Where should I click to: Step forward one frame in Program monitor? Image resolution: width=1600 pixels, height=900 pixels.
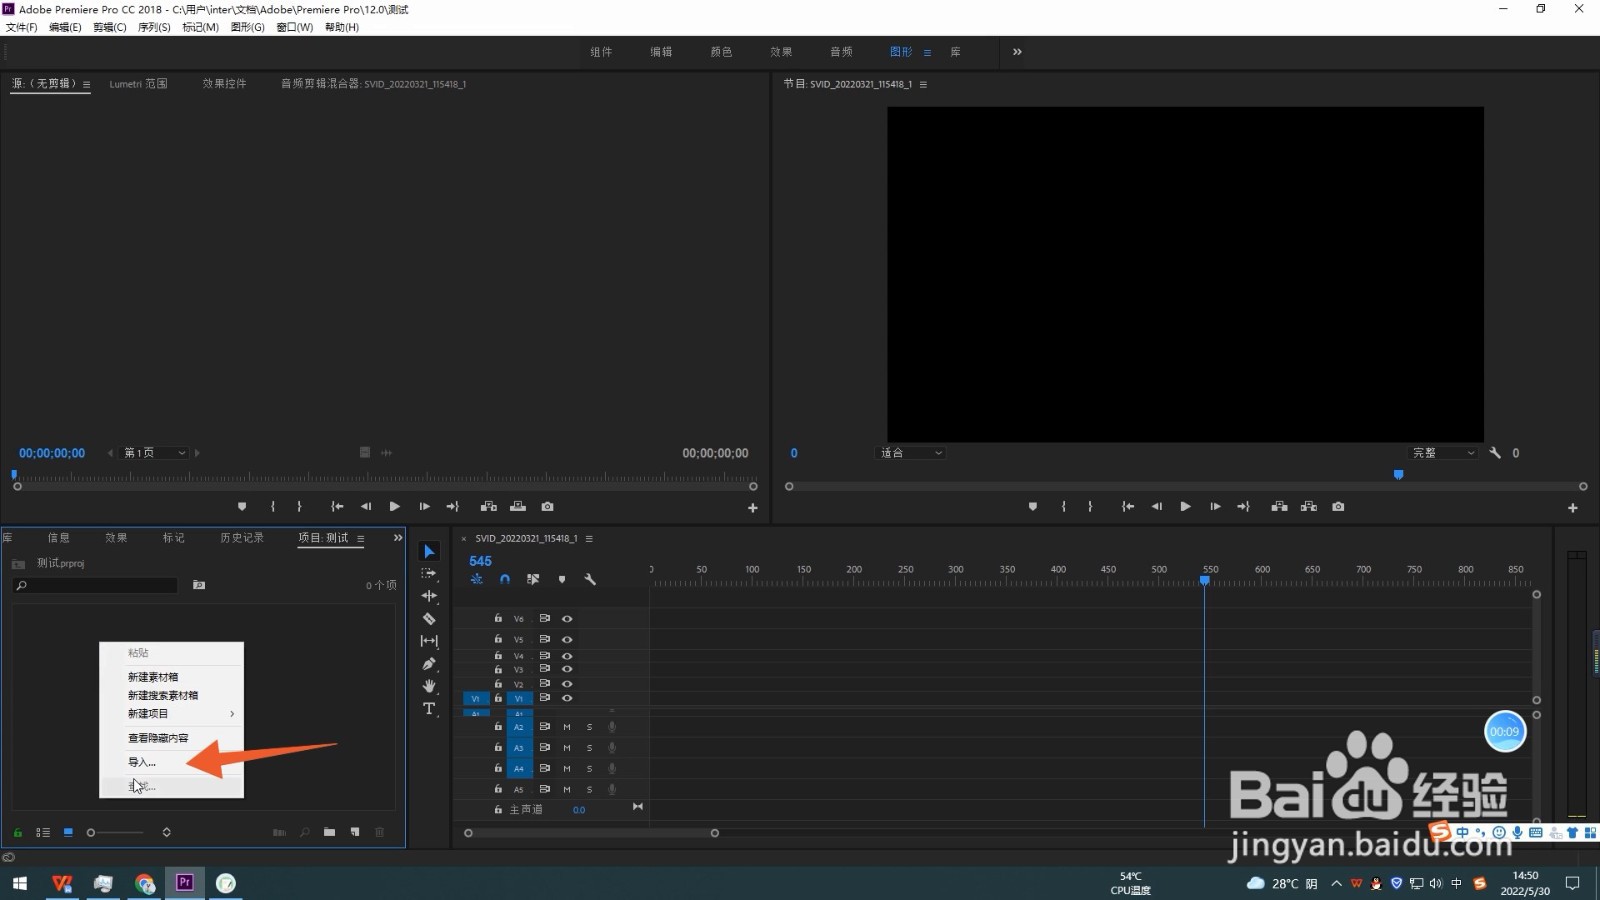tap(1215, 507)
